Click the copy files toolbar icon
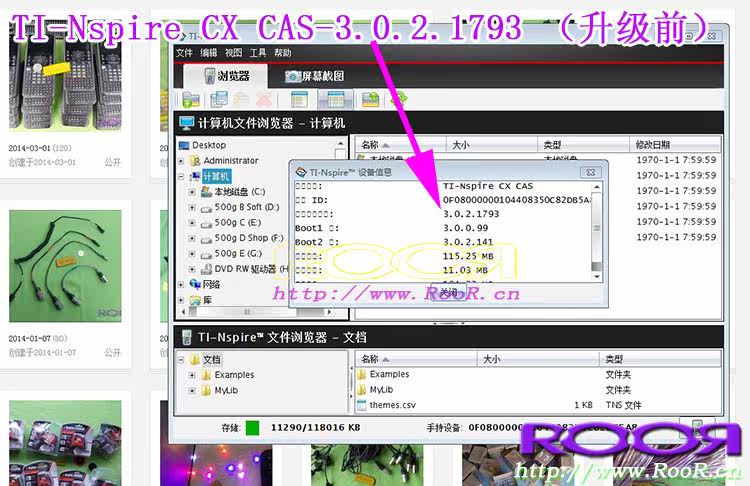This screenshot has height=486, width=750. (x=219, y=99)
